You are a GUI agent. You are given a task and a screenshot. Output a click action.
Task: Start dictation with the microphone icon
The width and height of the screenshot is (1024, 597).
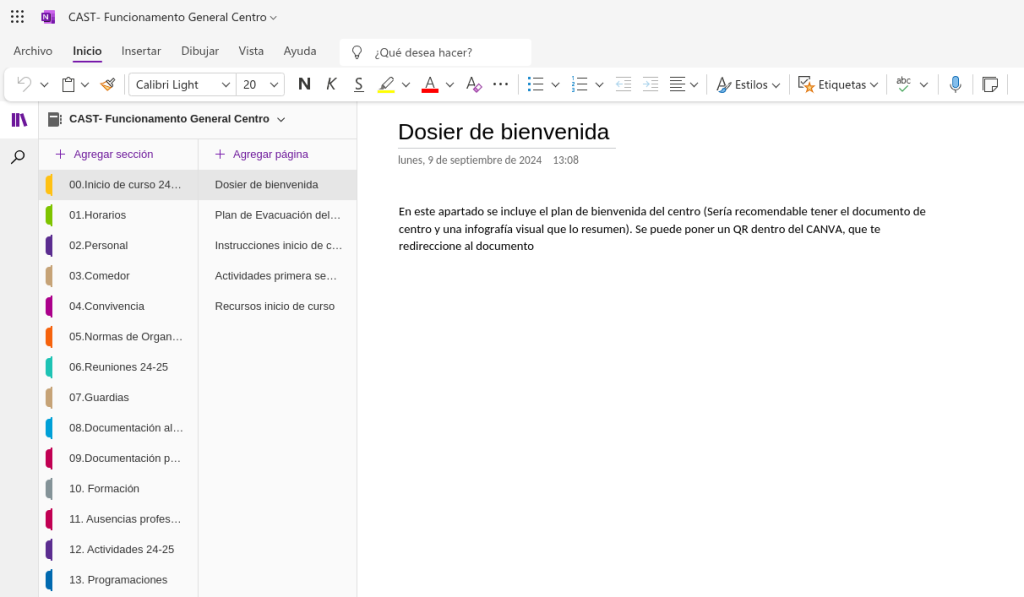tap(955, 85)
